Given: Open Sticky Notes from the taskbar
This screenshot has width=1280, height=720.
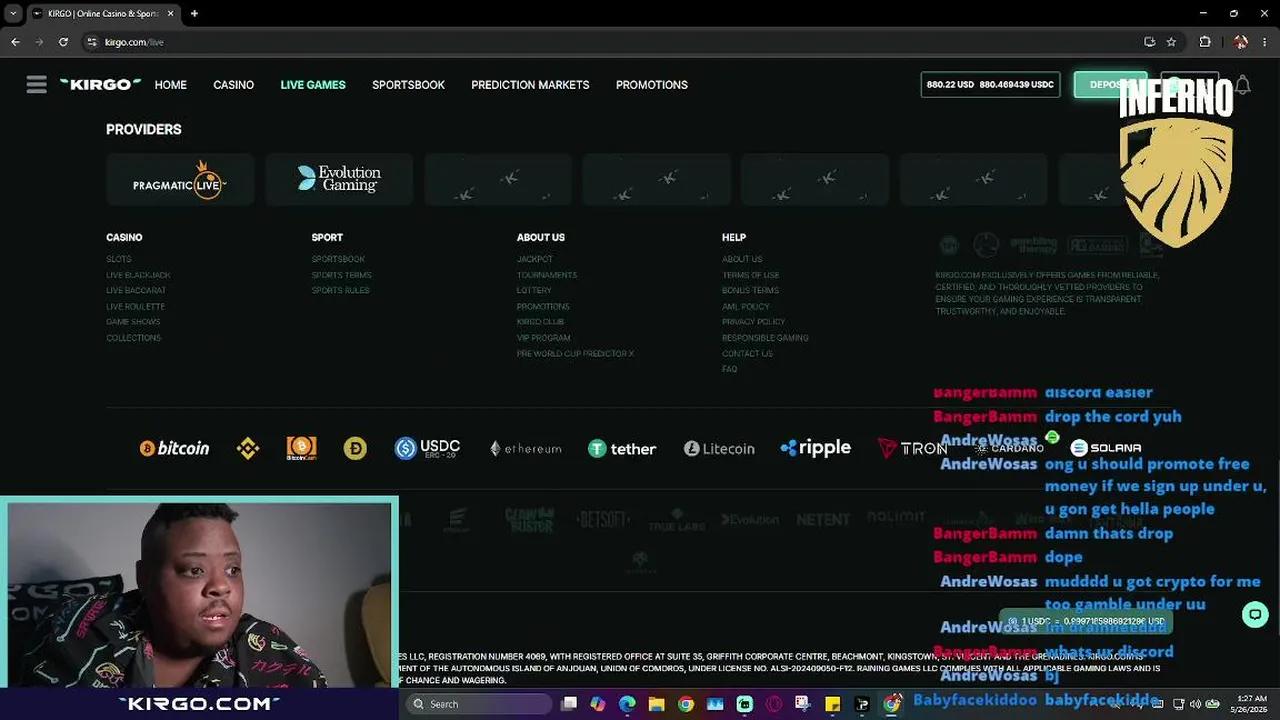Looking at the screenshot, I should 832,704.
